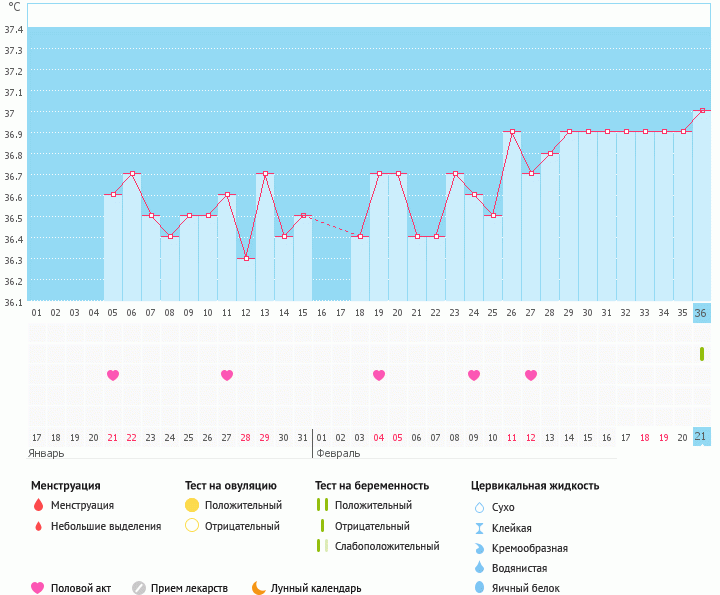Select the Клейкая cervical fluid icon

tap(479, 528)
